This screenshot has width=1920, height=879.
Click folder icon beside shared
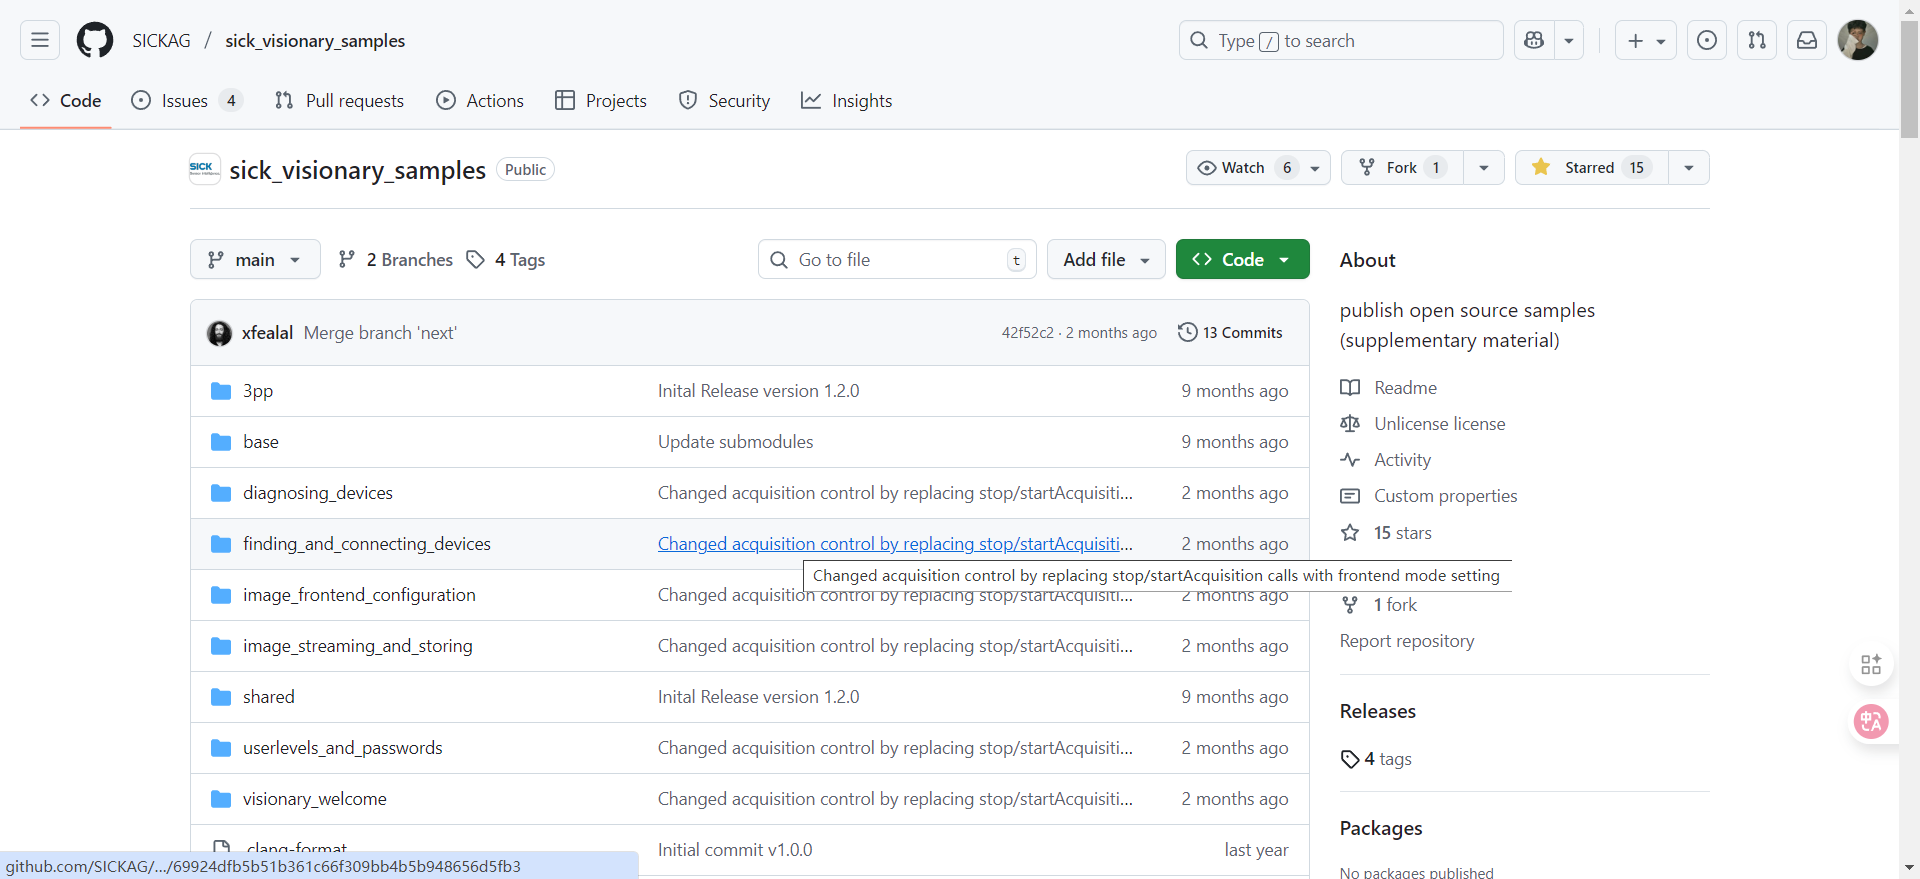(x=221, y=697)
